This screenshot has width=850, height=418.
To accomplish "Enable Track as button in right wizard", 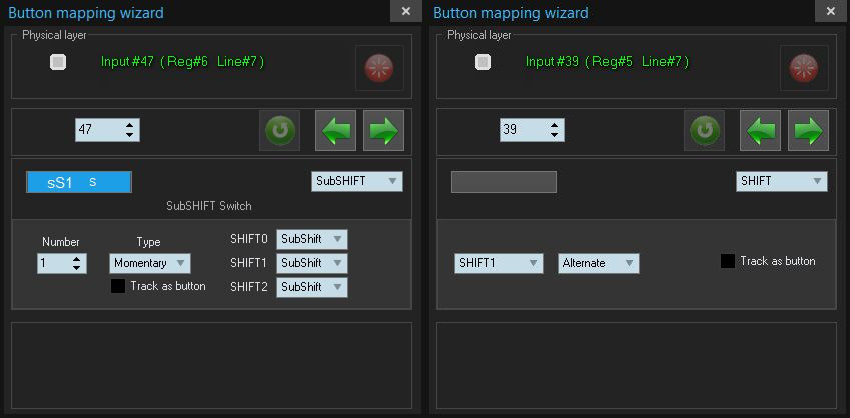I will (728, 261).
